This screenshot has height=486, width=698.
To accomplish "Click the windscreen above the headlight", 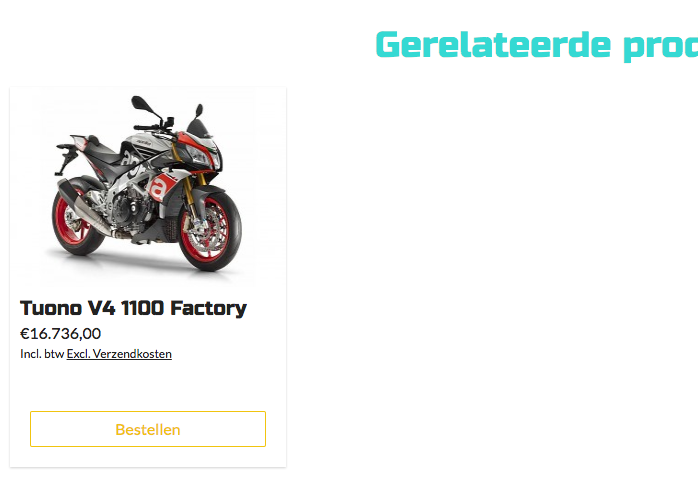I will [x=199, y=127].
